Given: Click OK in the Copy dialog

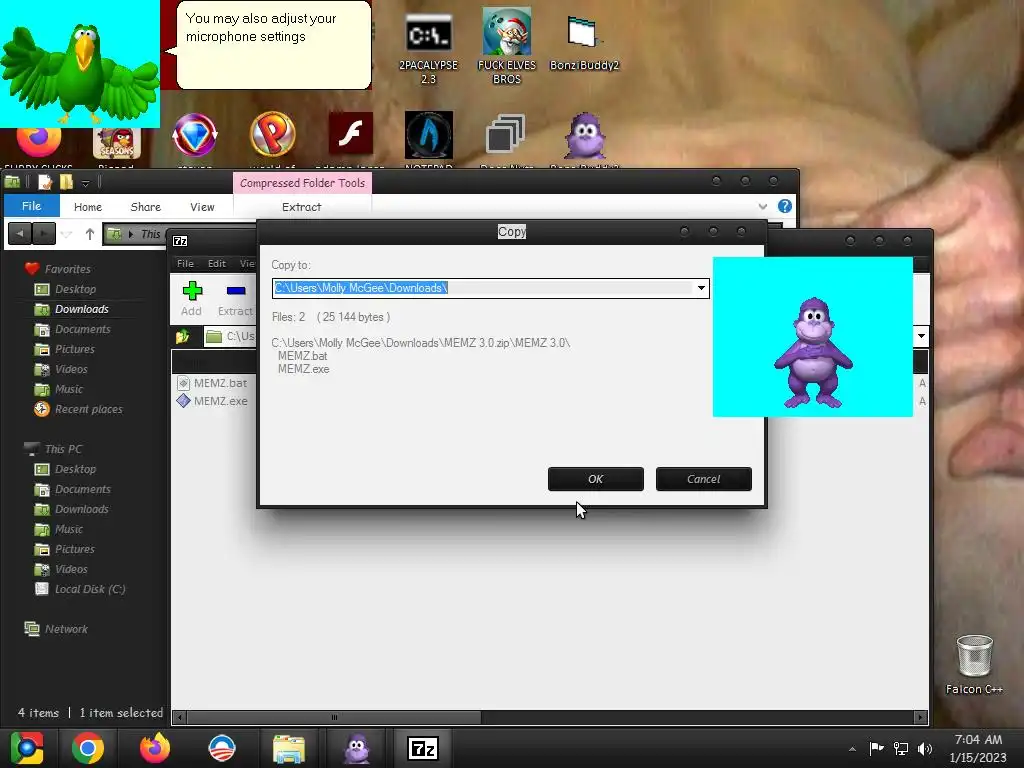Looking at the screenshot, I should coord(596,479).
